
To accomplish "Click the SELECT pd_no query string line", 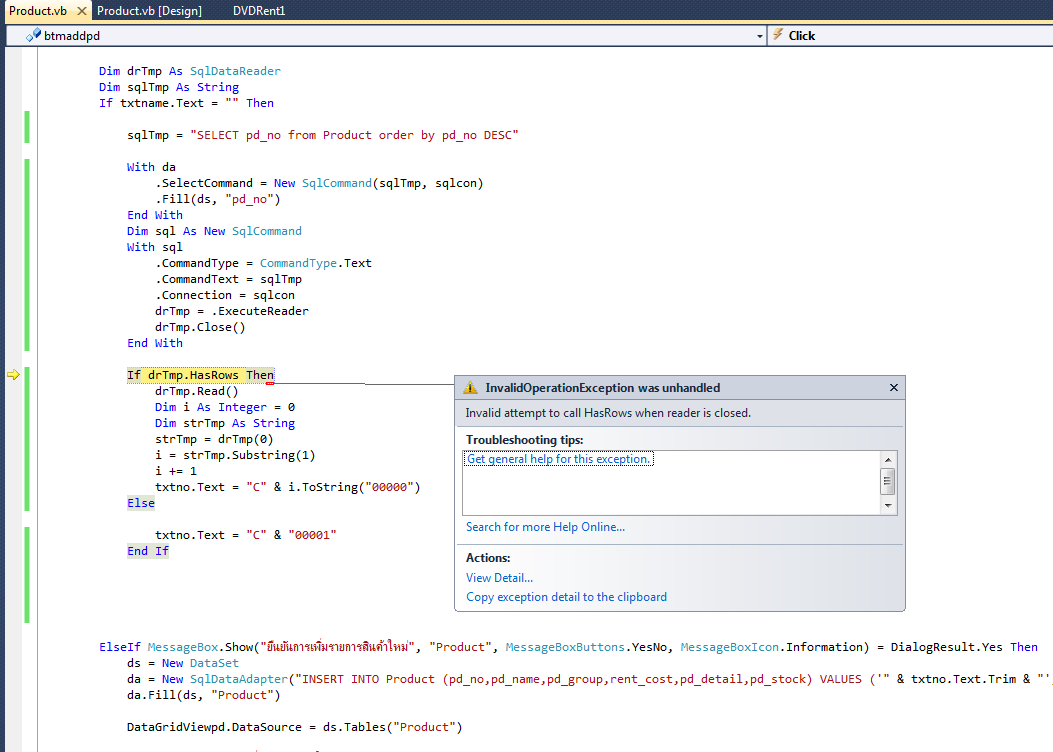I will pos(322,135).
